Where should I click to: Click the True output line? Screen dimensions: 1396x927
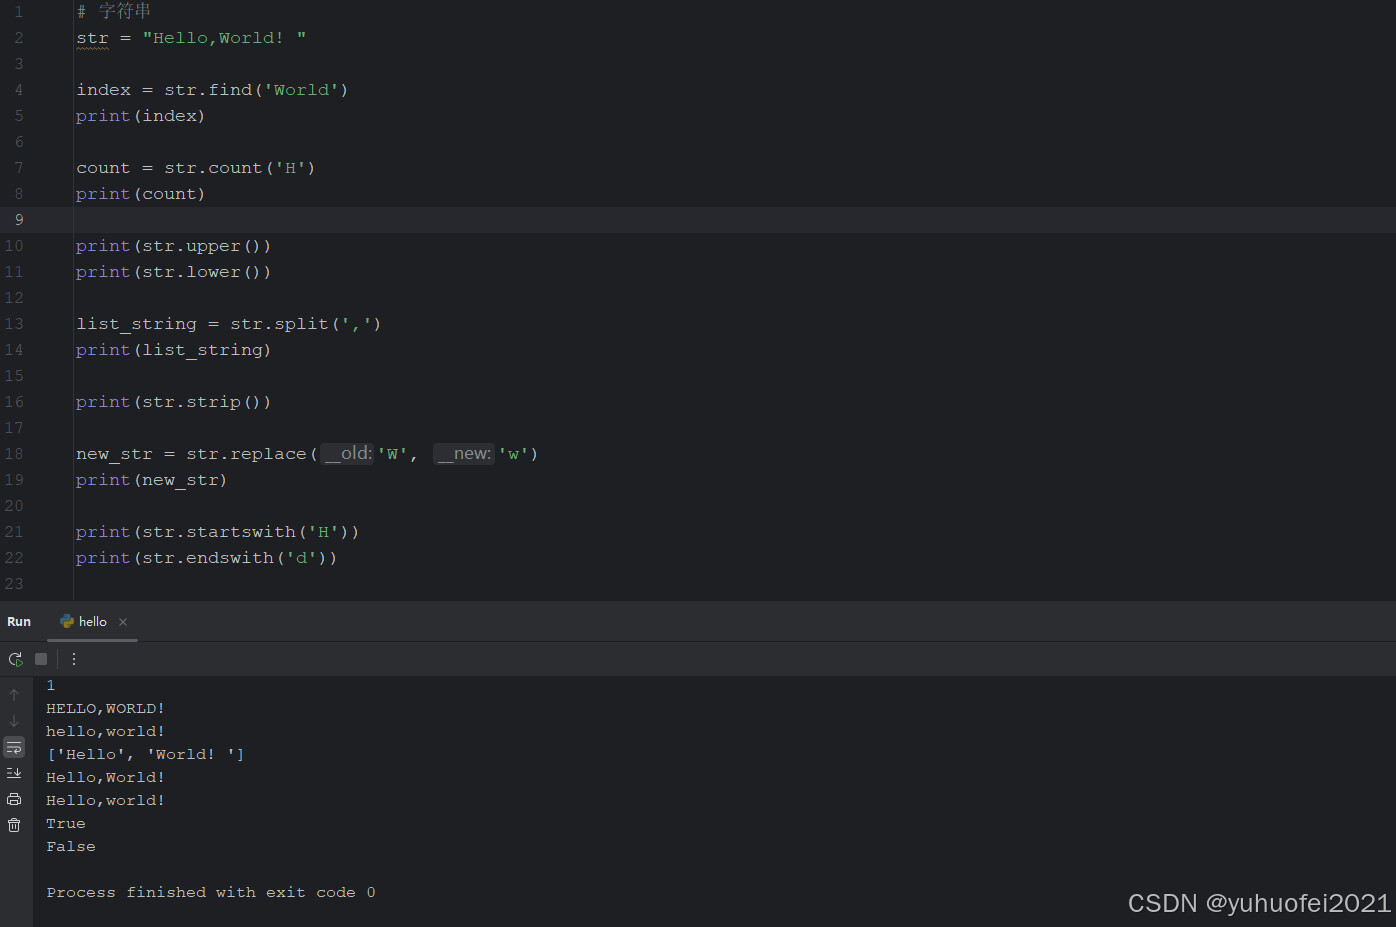point(66,824)
